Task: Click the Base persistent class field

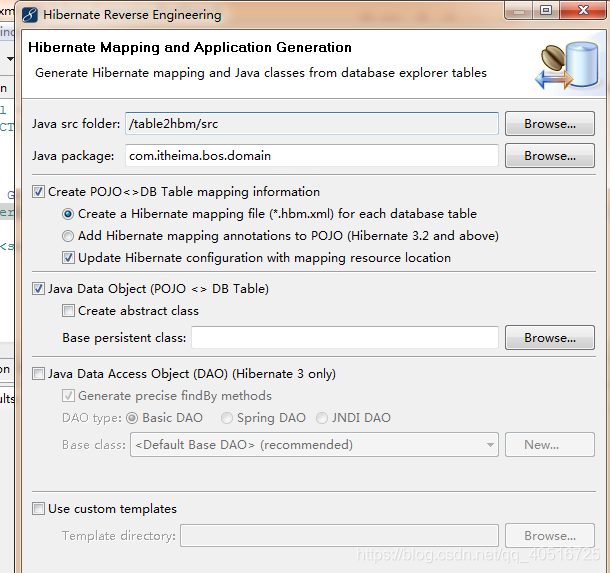Action: [x=345, y=338]
